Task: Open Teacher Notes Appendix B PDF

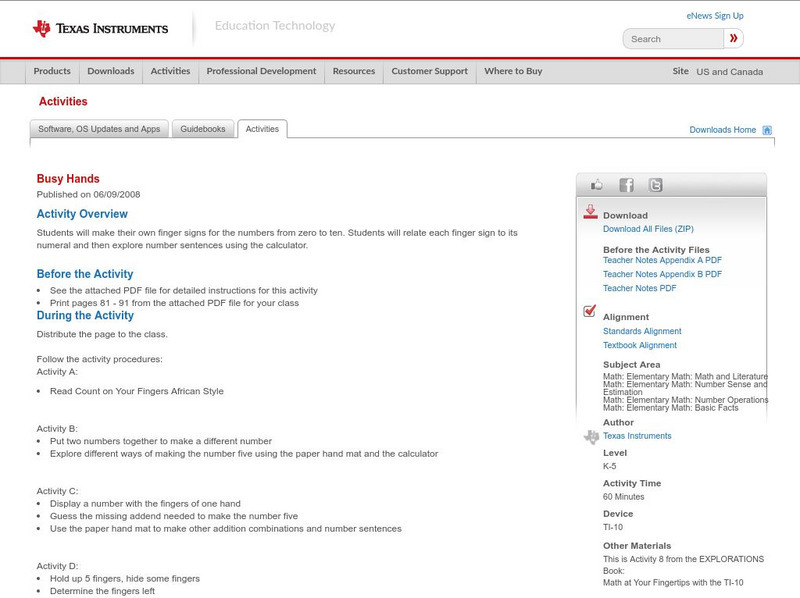Action: [662, 274]
